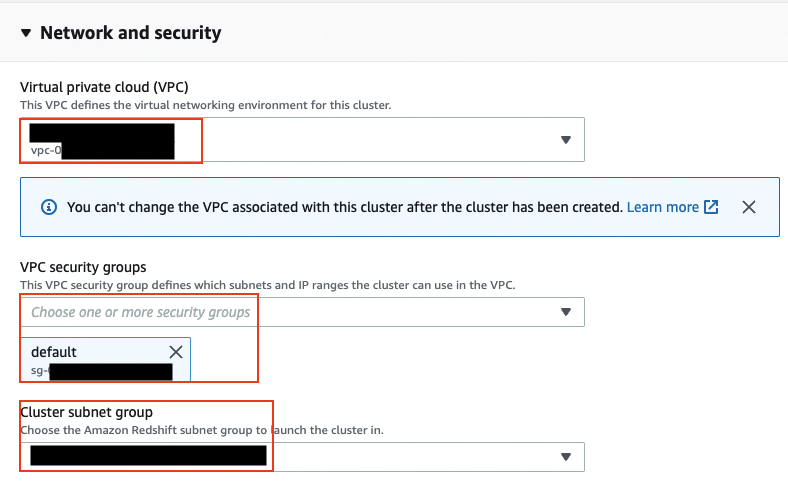Click the default security group chip label
This screenshot has width=788, height=496.
(54, 352)
